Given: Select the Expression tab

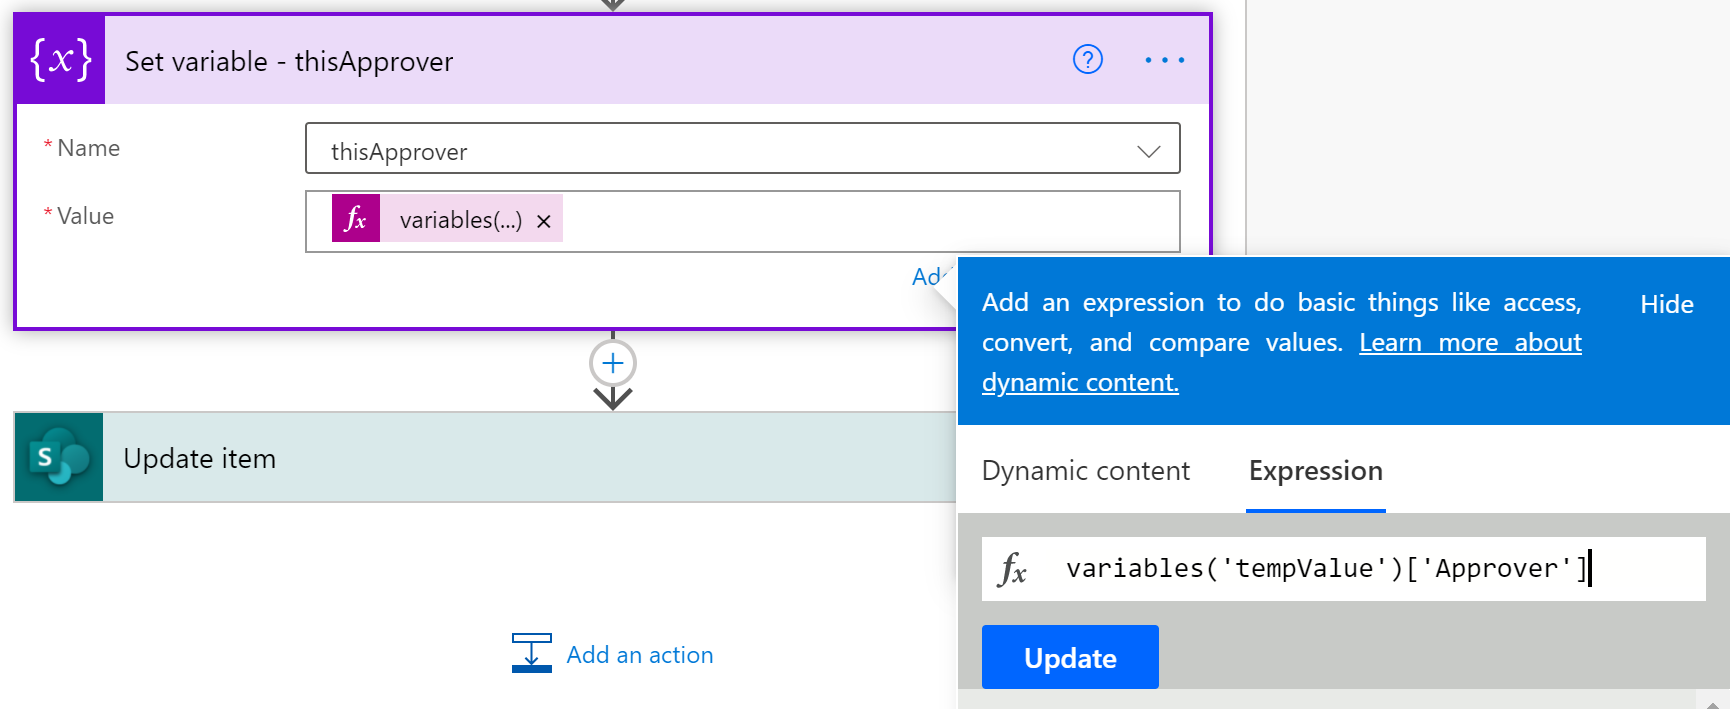Looking at the screenshot, I should (1315, 470).
